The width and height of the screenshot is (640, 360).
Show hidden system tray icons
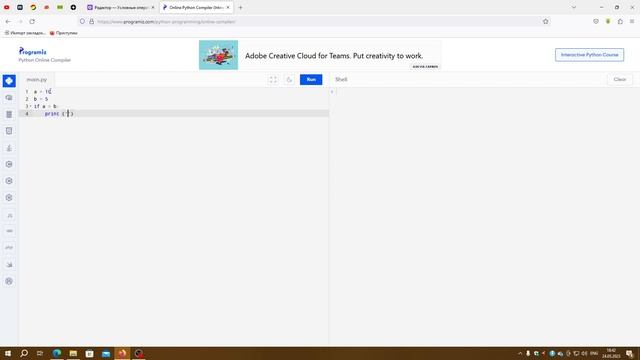(520, 353)
